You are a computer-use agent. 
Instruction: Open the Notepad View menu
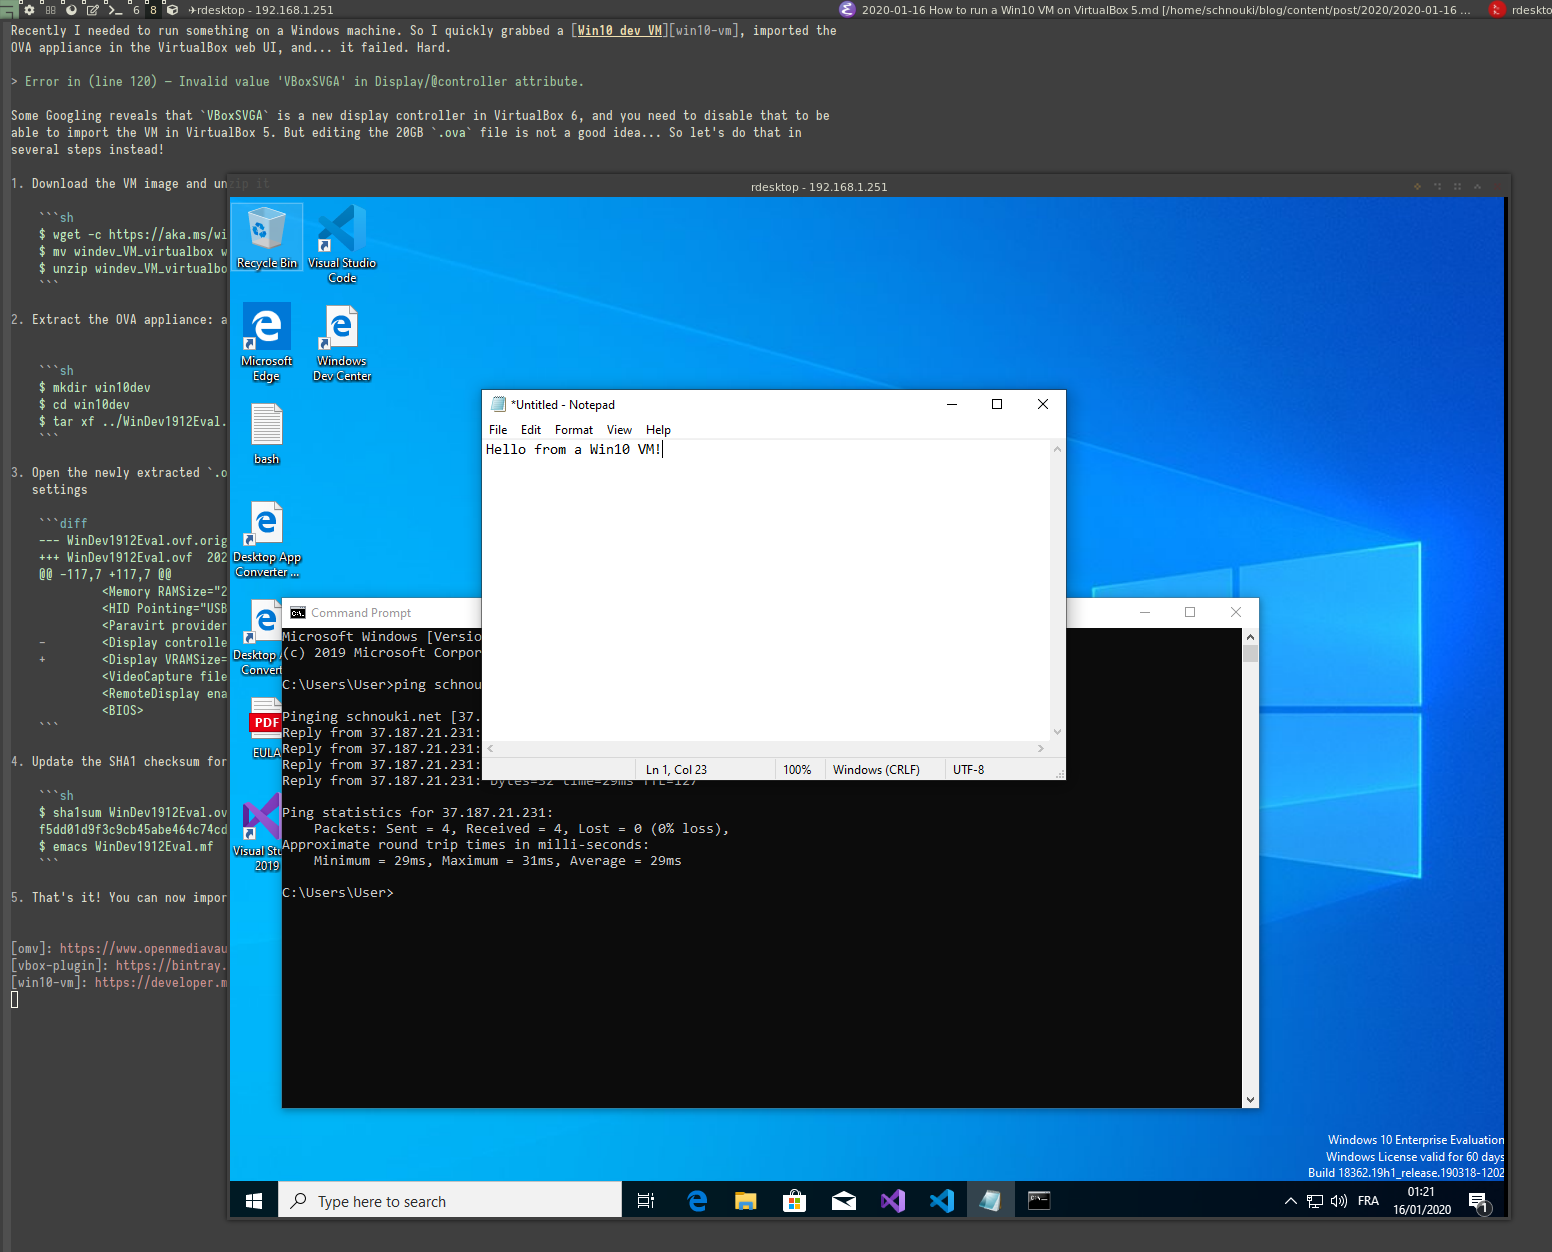click(619, 430)
